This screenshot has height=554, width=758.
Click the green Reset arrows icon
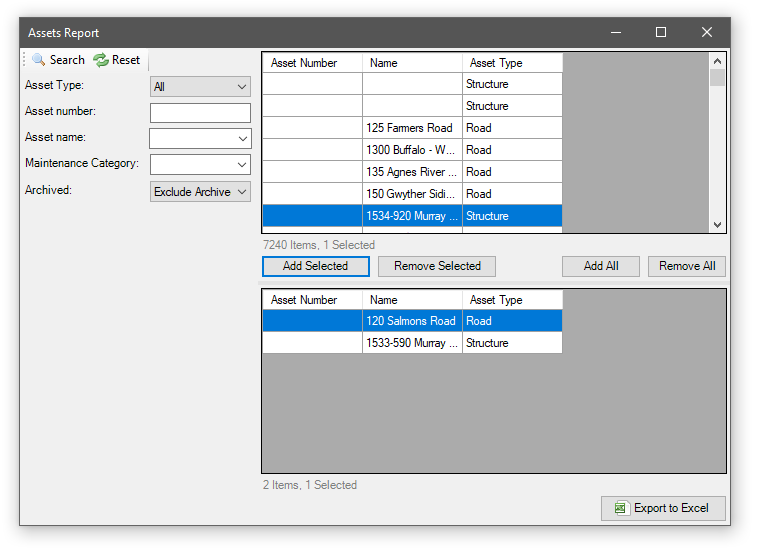tap(100, 60)
